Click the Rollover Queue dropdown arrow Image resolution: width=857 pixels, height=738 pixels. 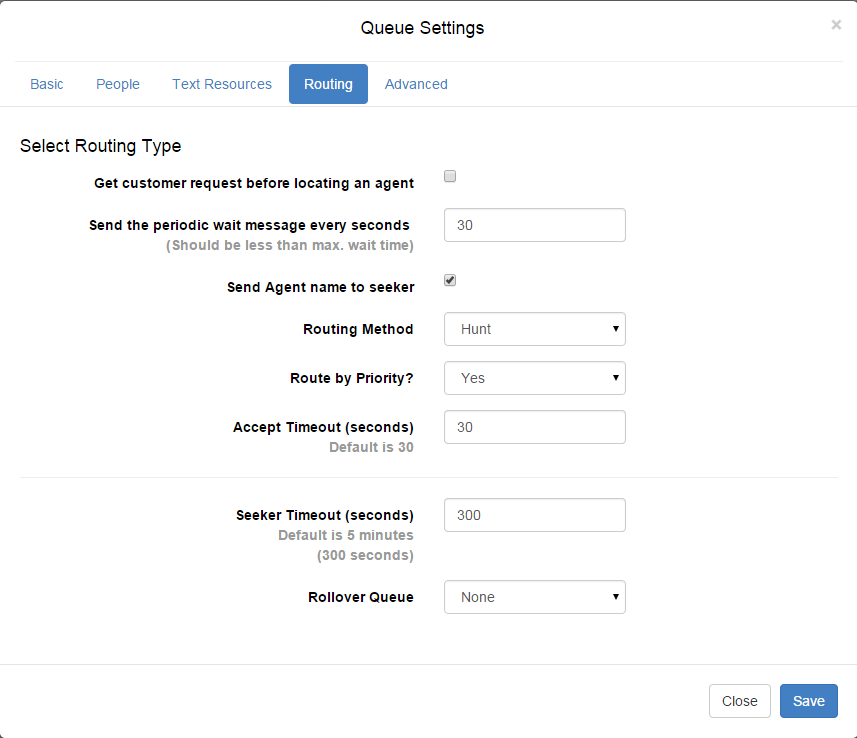click(615, 597)
